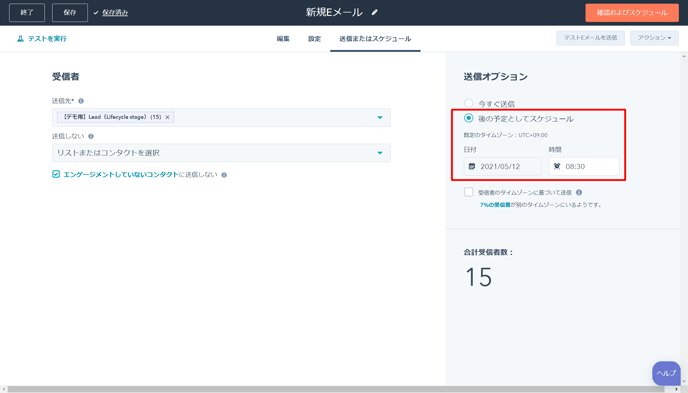
Task: Expand the 送信しない dropdown arrow
Action: (x=380, y=153)
